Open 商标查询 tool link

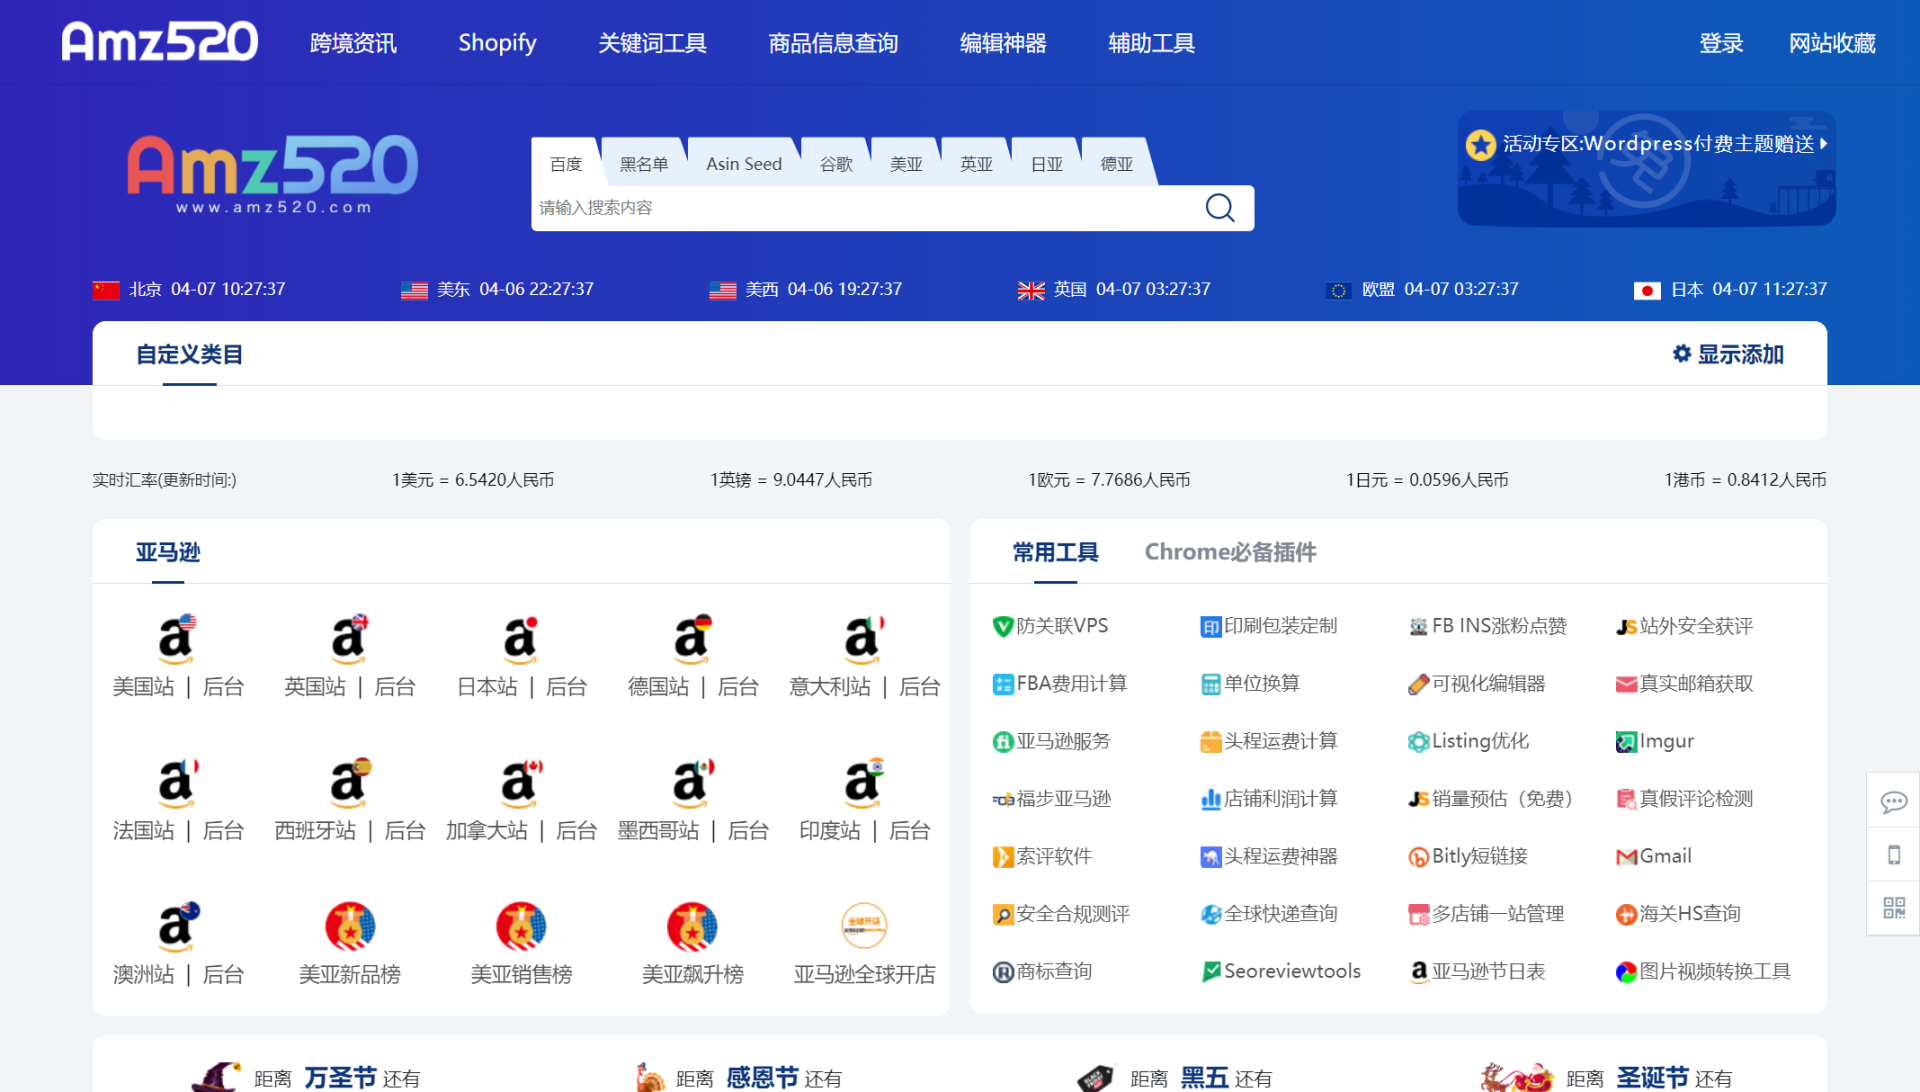1042,971
